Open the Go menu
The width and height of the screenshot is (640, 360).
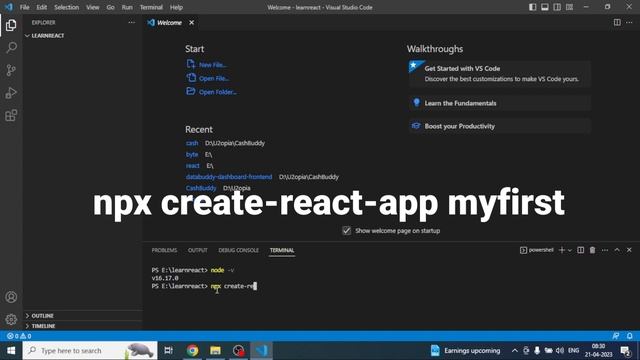tap(111, 7)
